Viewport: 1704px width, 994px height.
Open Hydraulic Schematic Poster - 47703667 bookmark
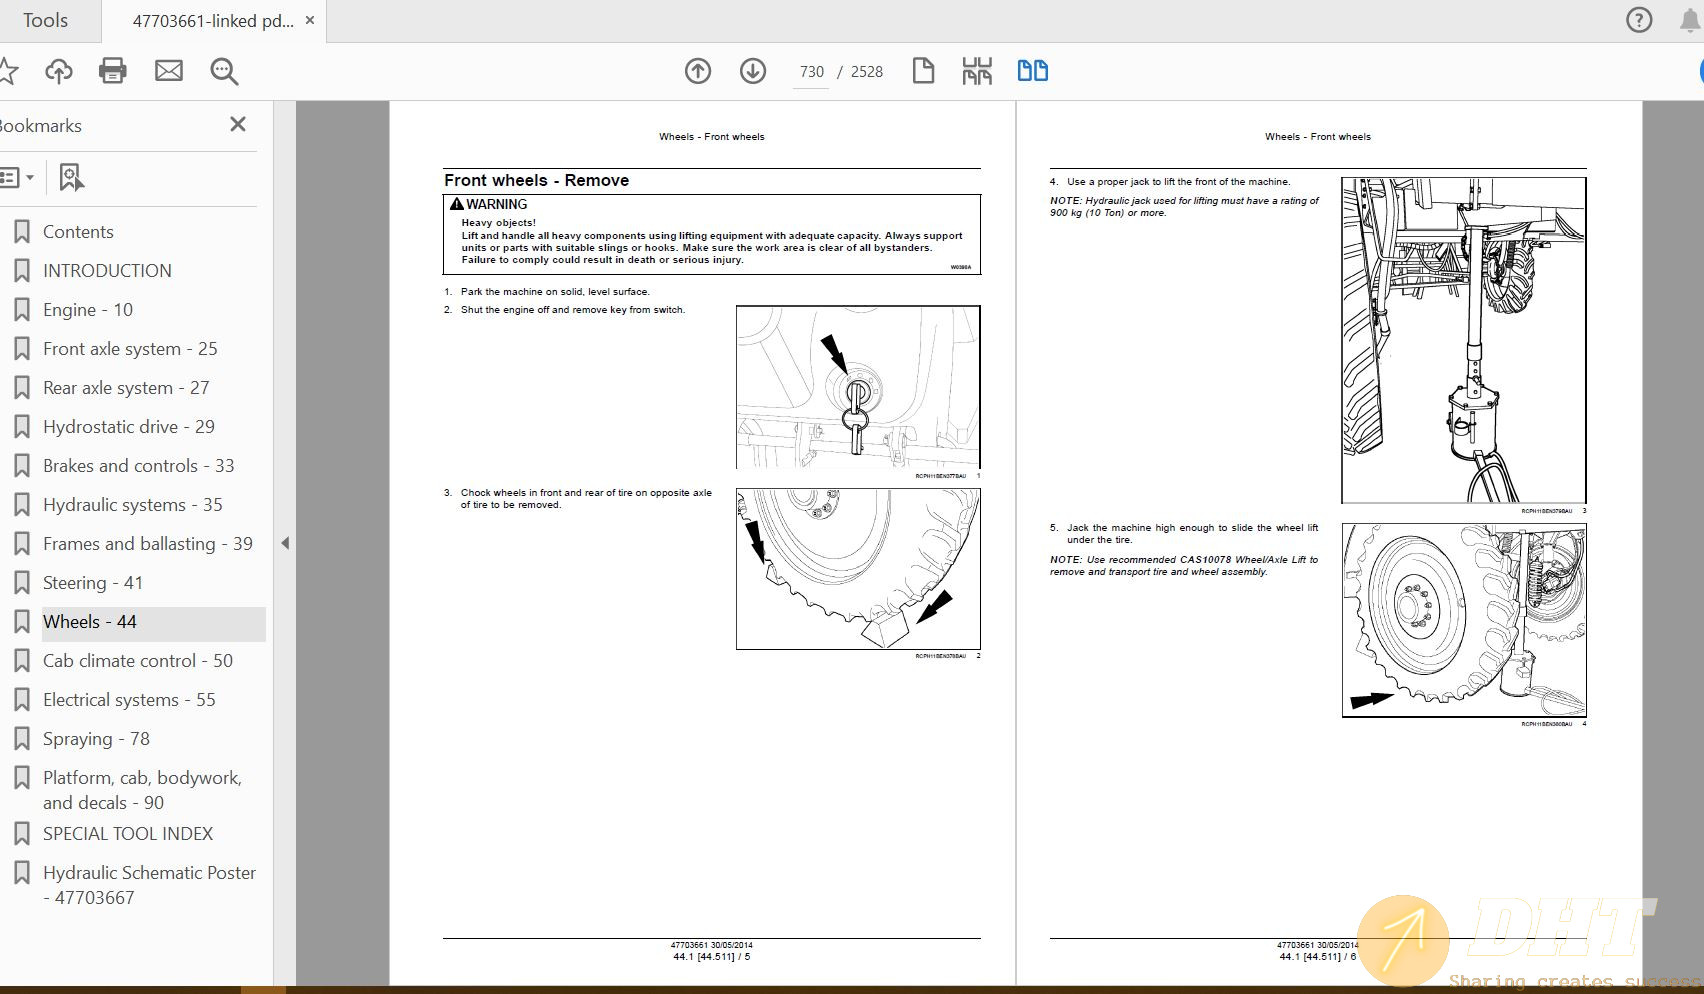[x=149, y=885]
